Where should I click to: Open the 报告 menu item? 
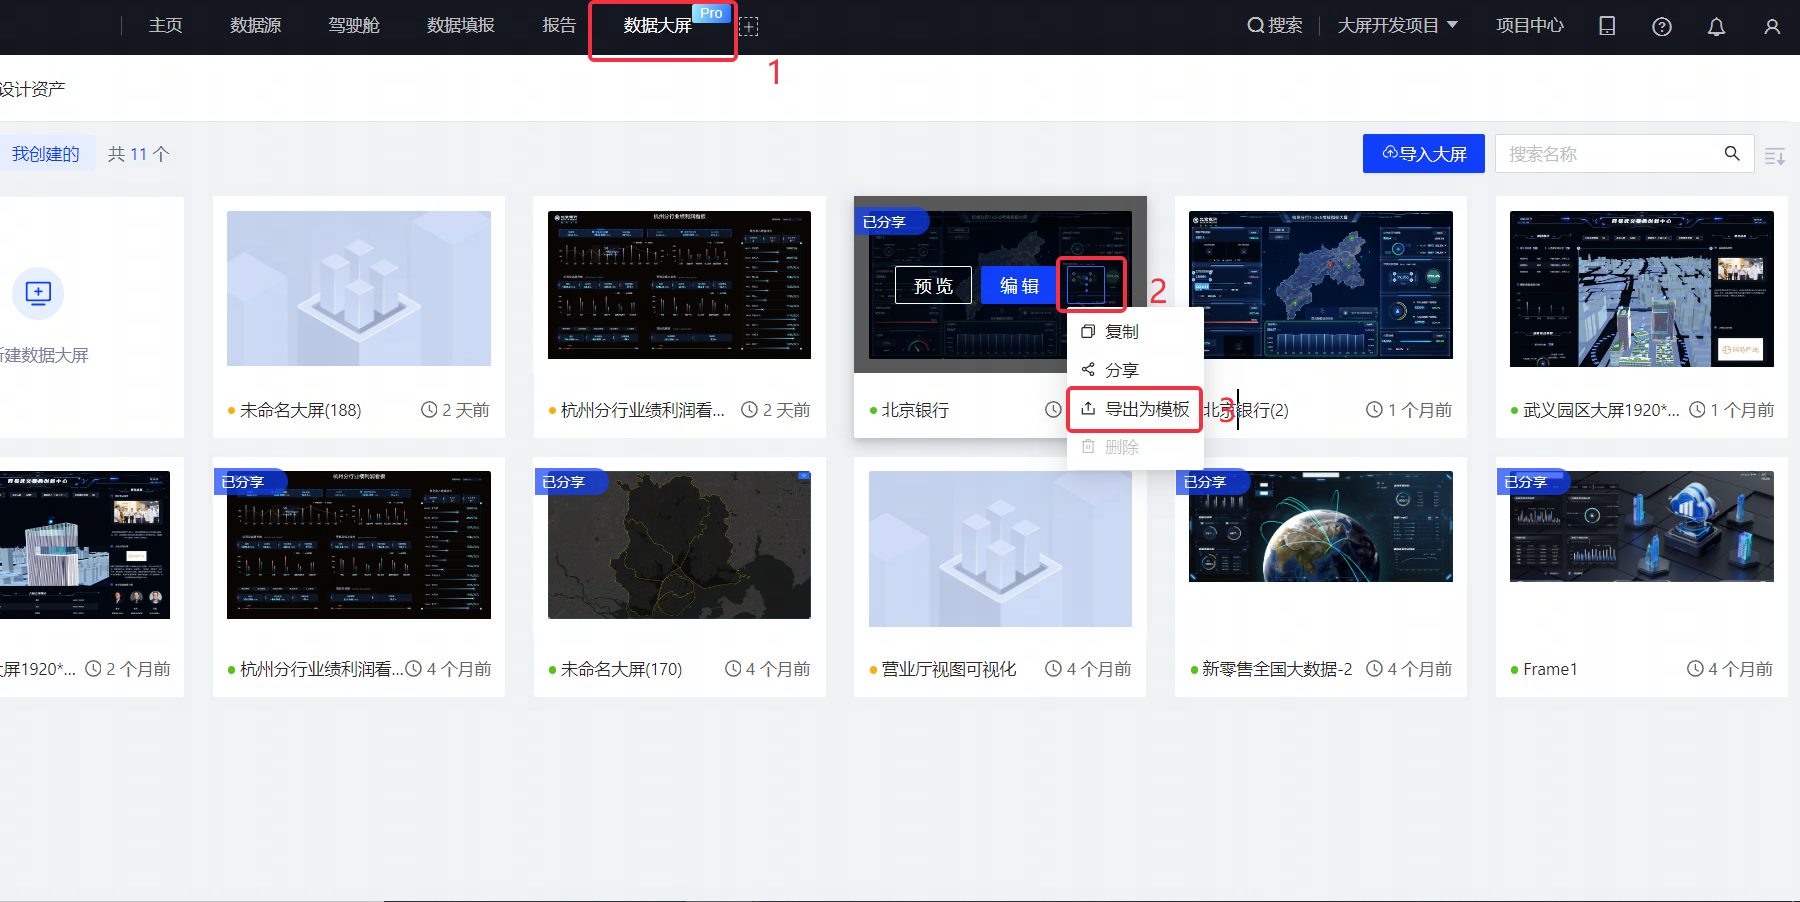[x=559, y=25]
